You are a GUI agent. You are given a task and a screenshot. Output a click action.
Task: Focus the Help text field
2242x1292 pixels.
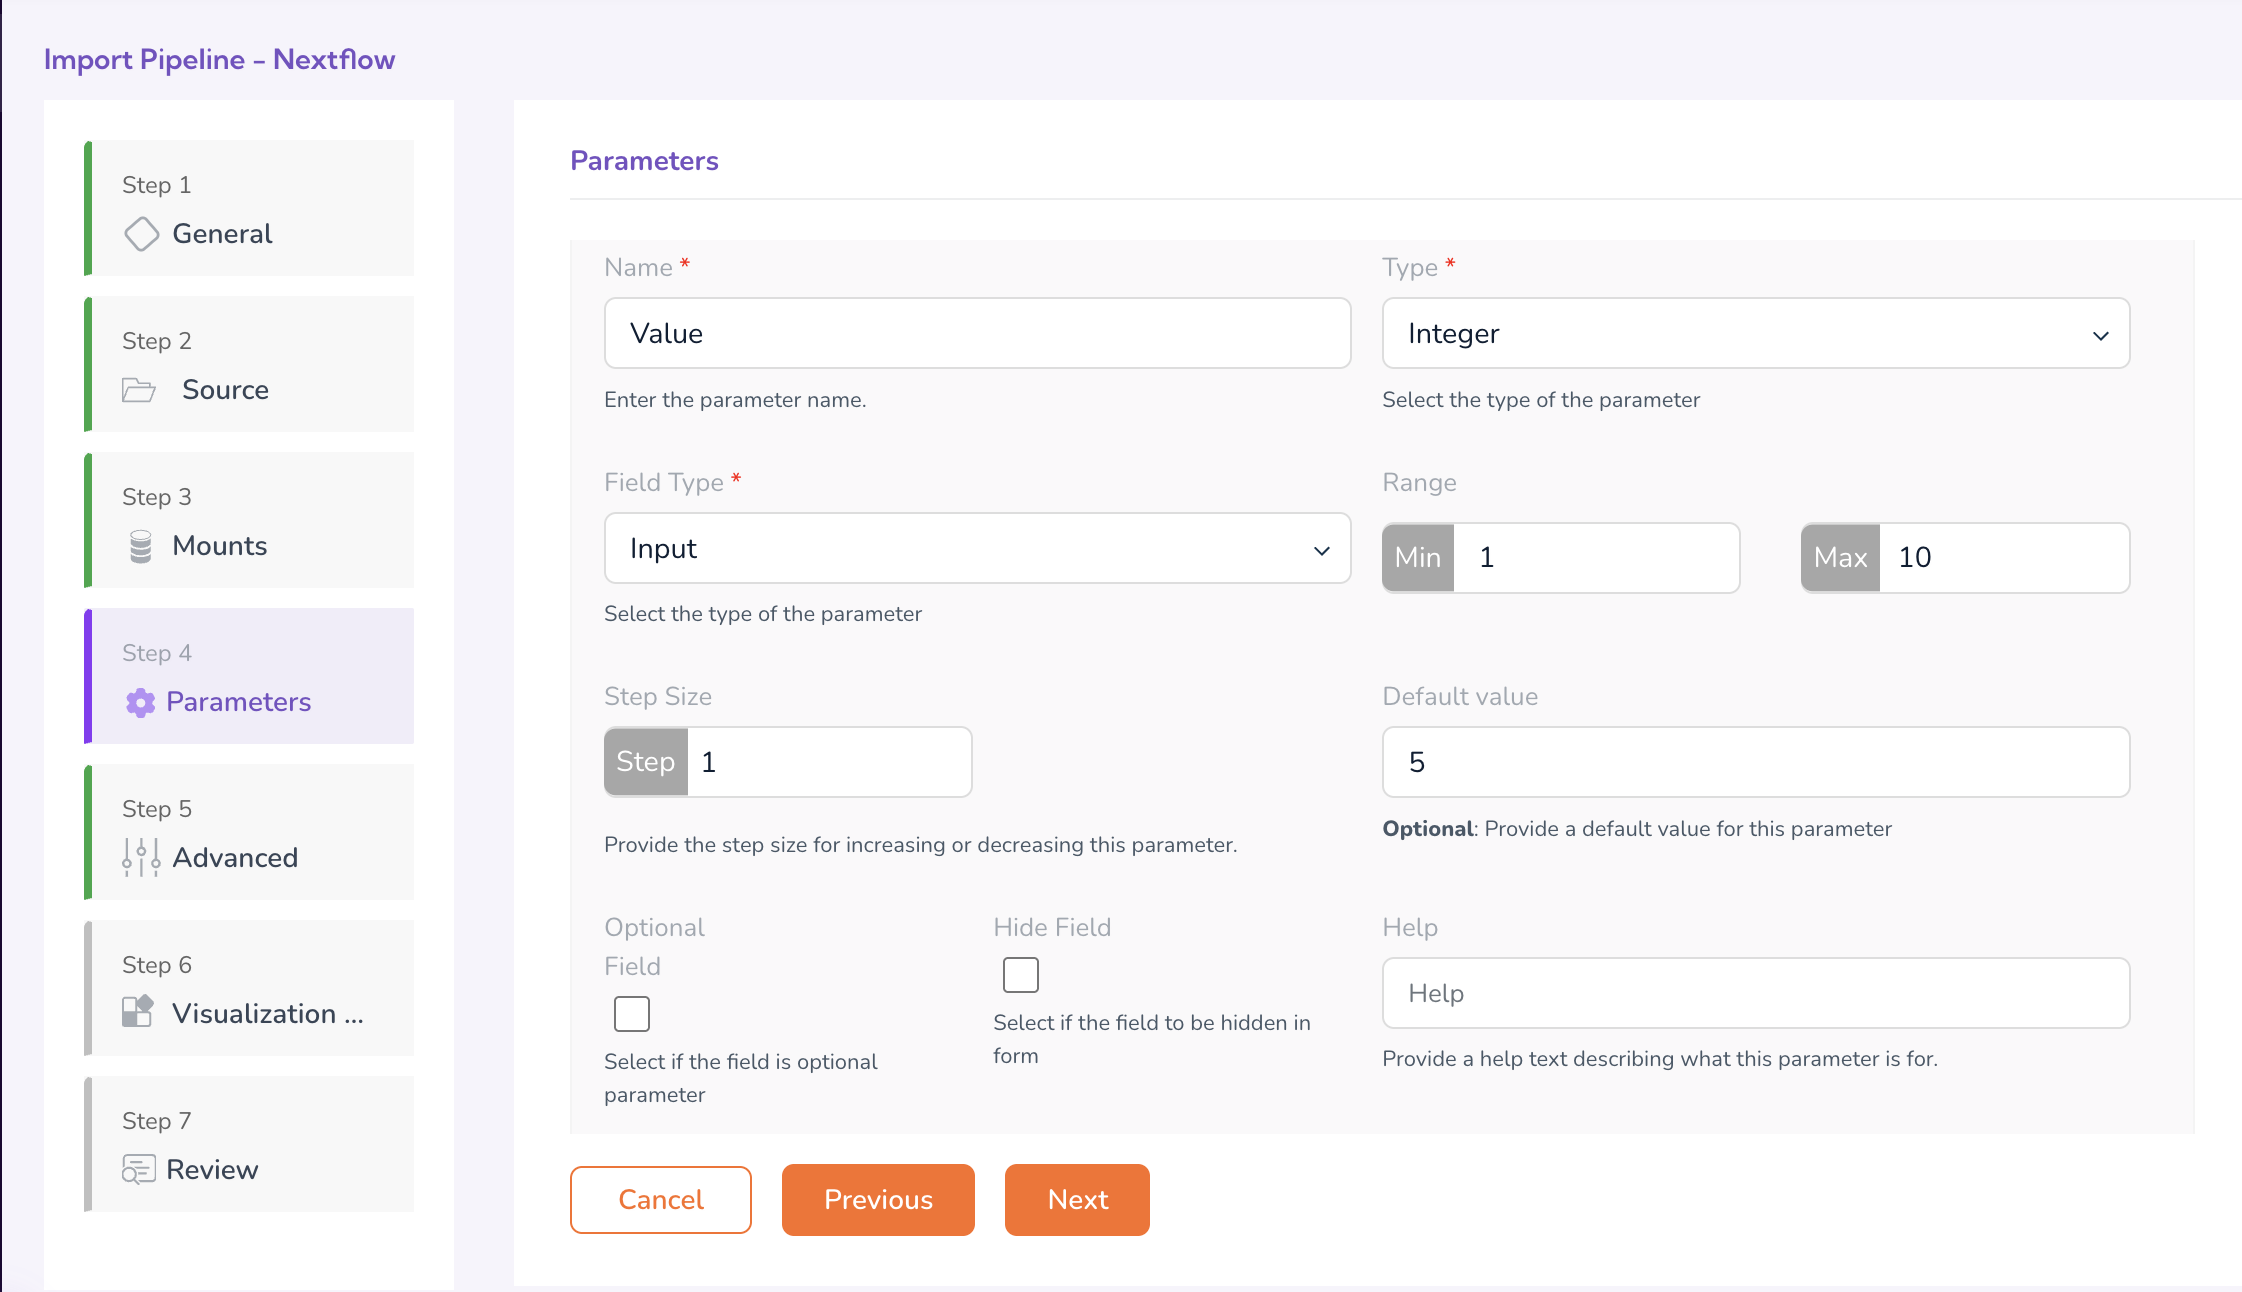point(1755,993)
